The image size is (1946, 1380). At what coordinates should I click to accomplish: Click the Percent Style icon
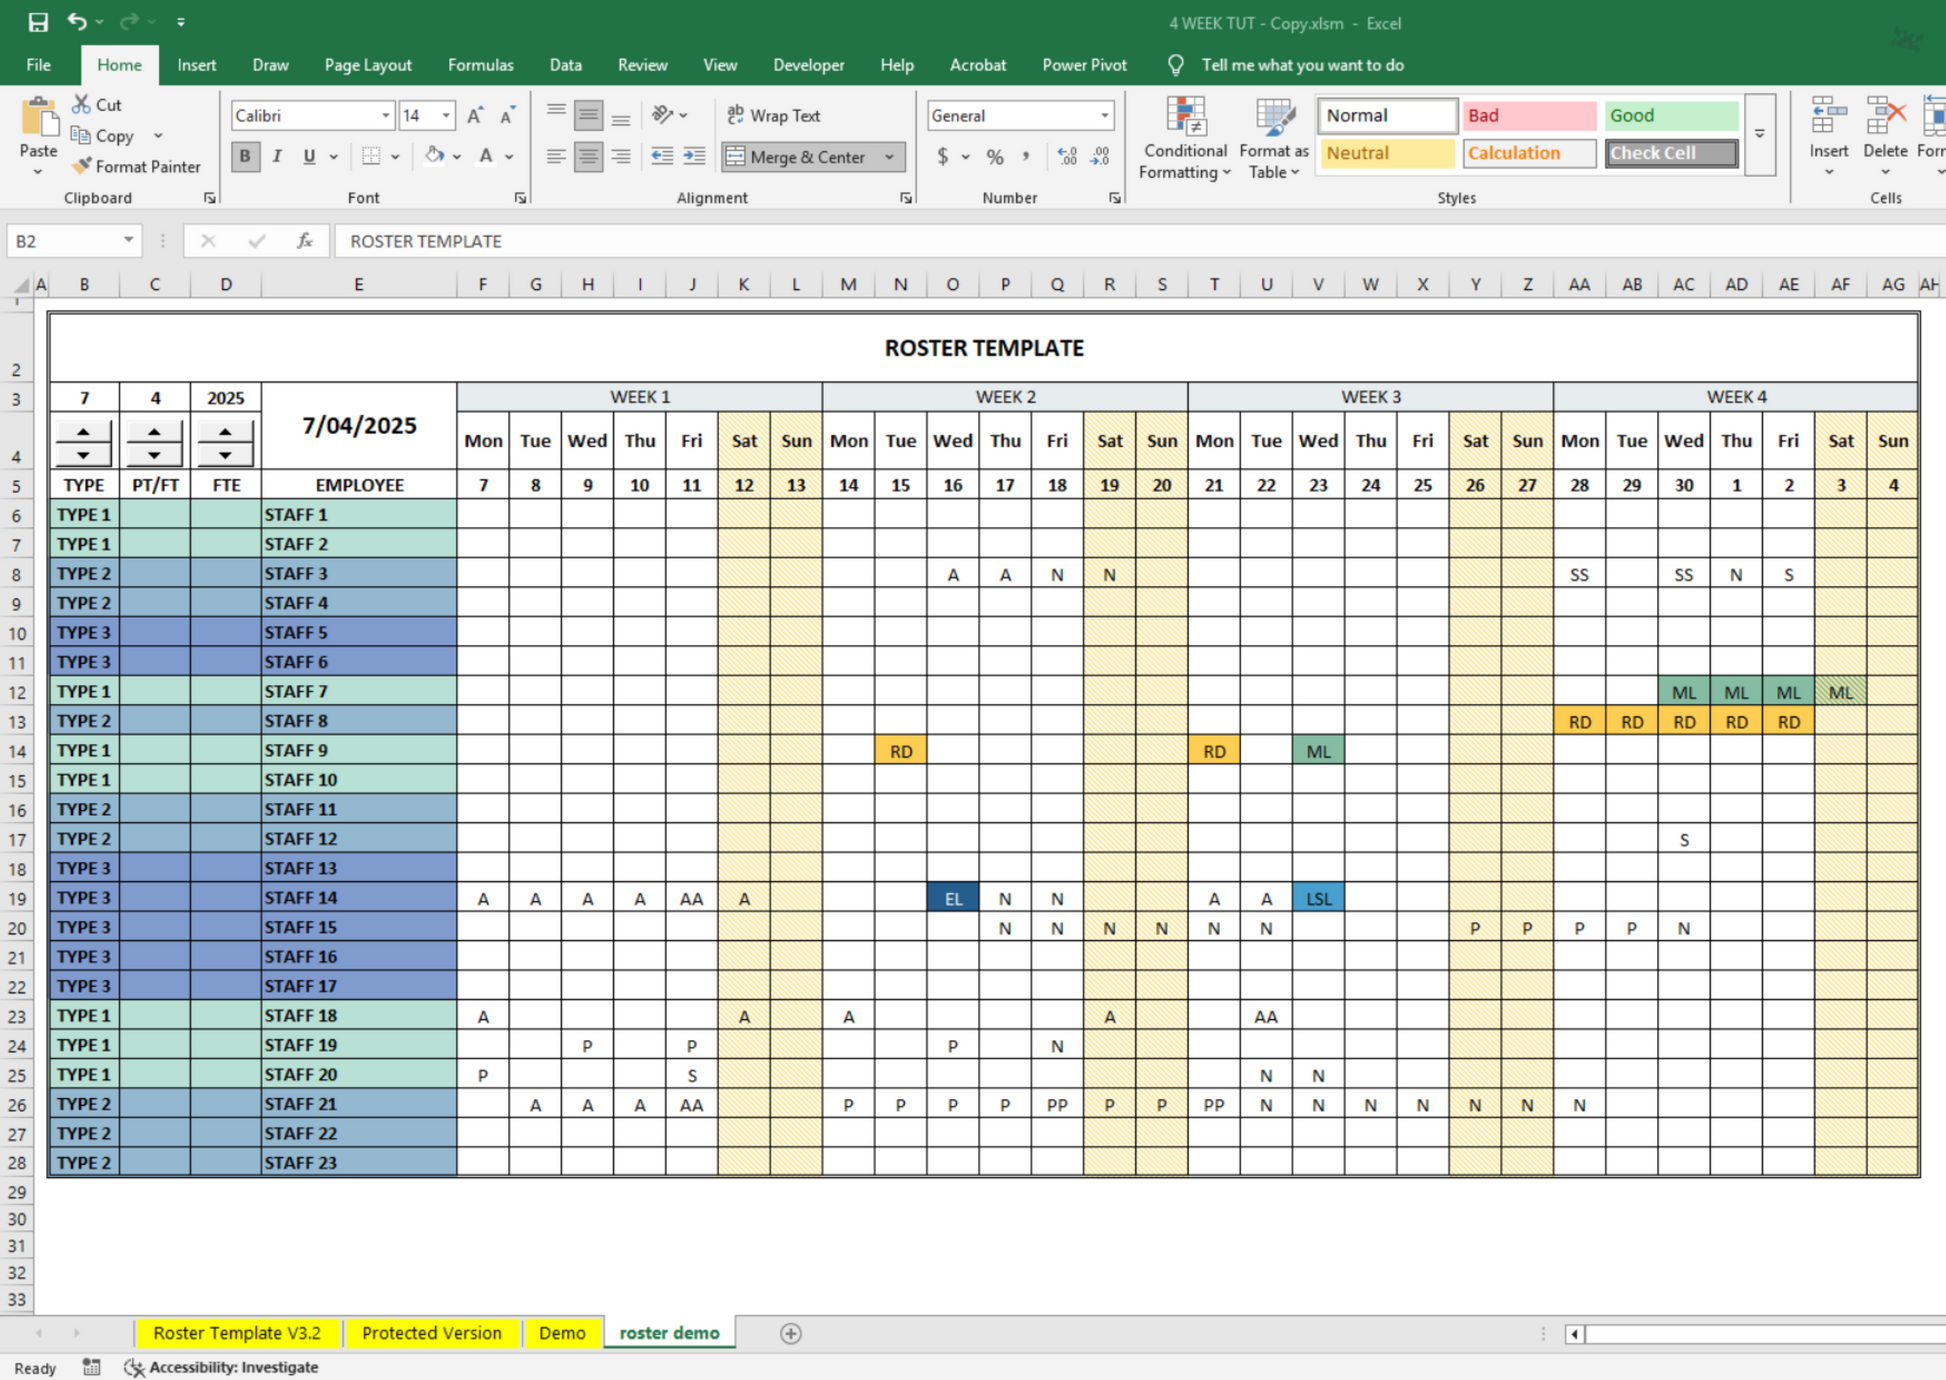pos(994,156)
